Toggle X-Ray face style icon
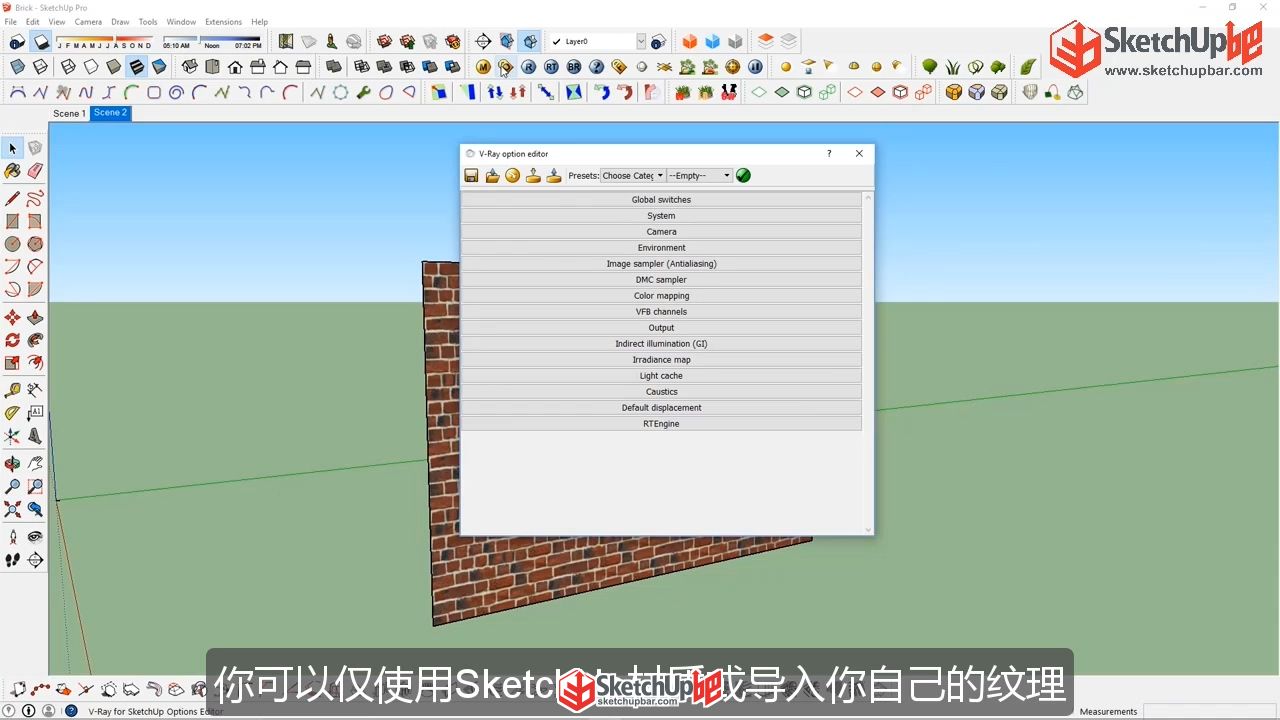The image size is (1280, 720). (17, 67)
